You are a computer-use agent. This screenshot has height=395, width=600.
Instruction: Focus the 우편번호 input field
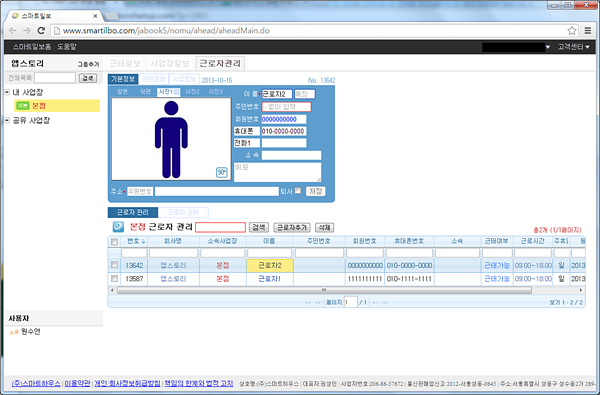pos(140,191)
